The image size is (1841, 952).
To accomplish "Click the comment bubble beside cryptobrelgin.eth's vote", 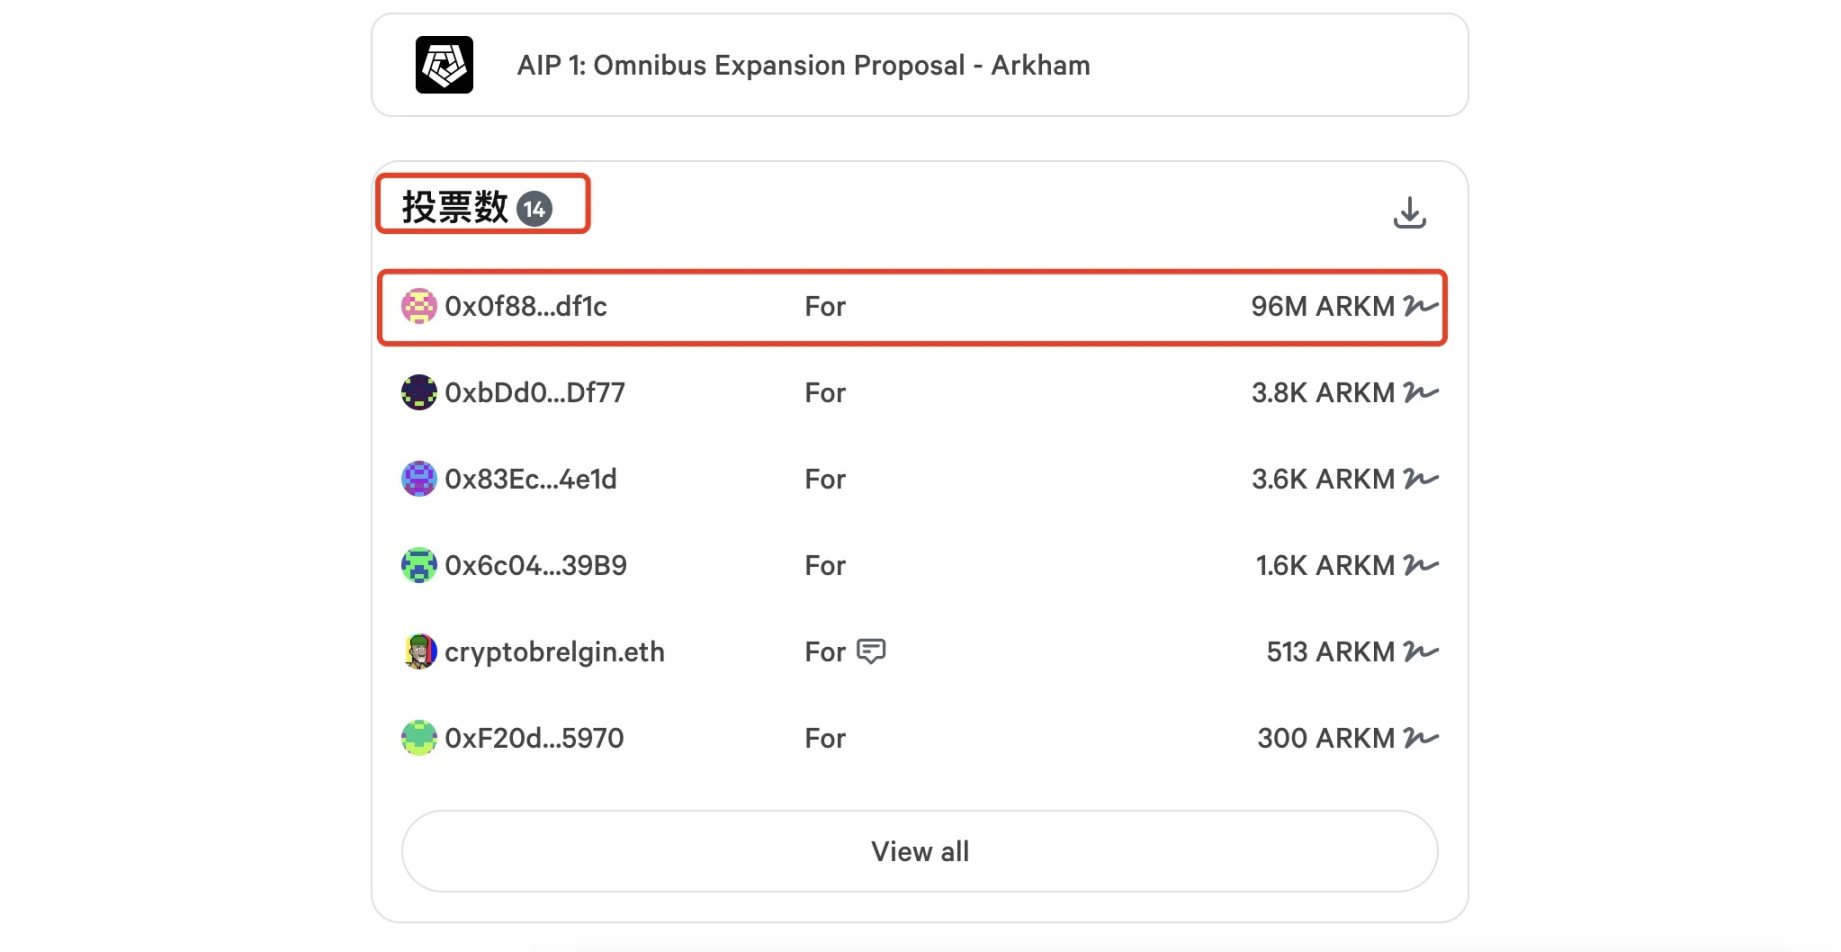I will (x=872, y=651).
